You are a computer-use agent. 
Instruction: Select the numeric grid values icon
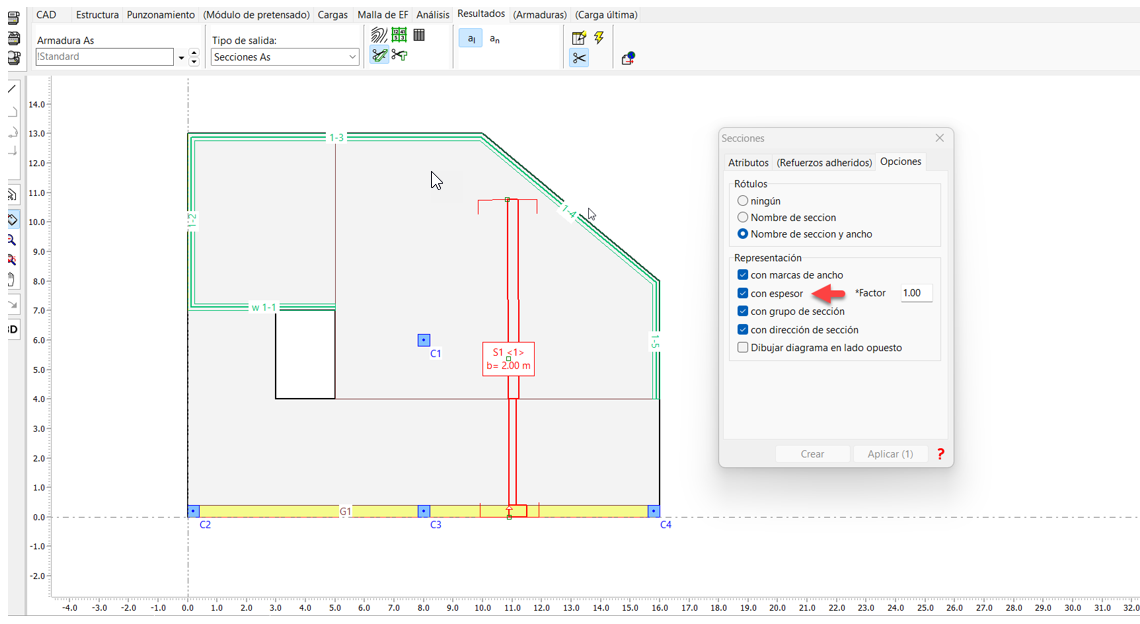(399, 35)
